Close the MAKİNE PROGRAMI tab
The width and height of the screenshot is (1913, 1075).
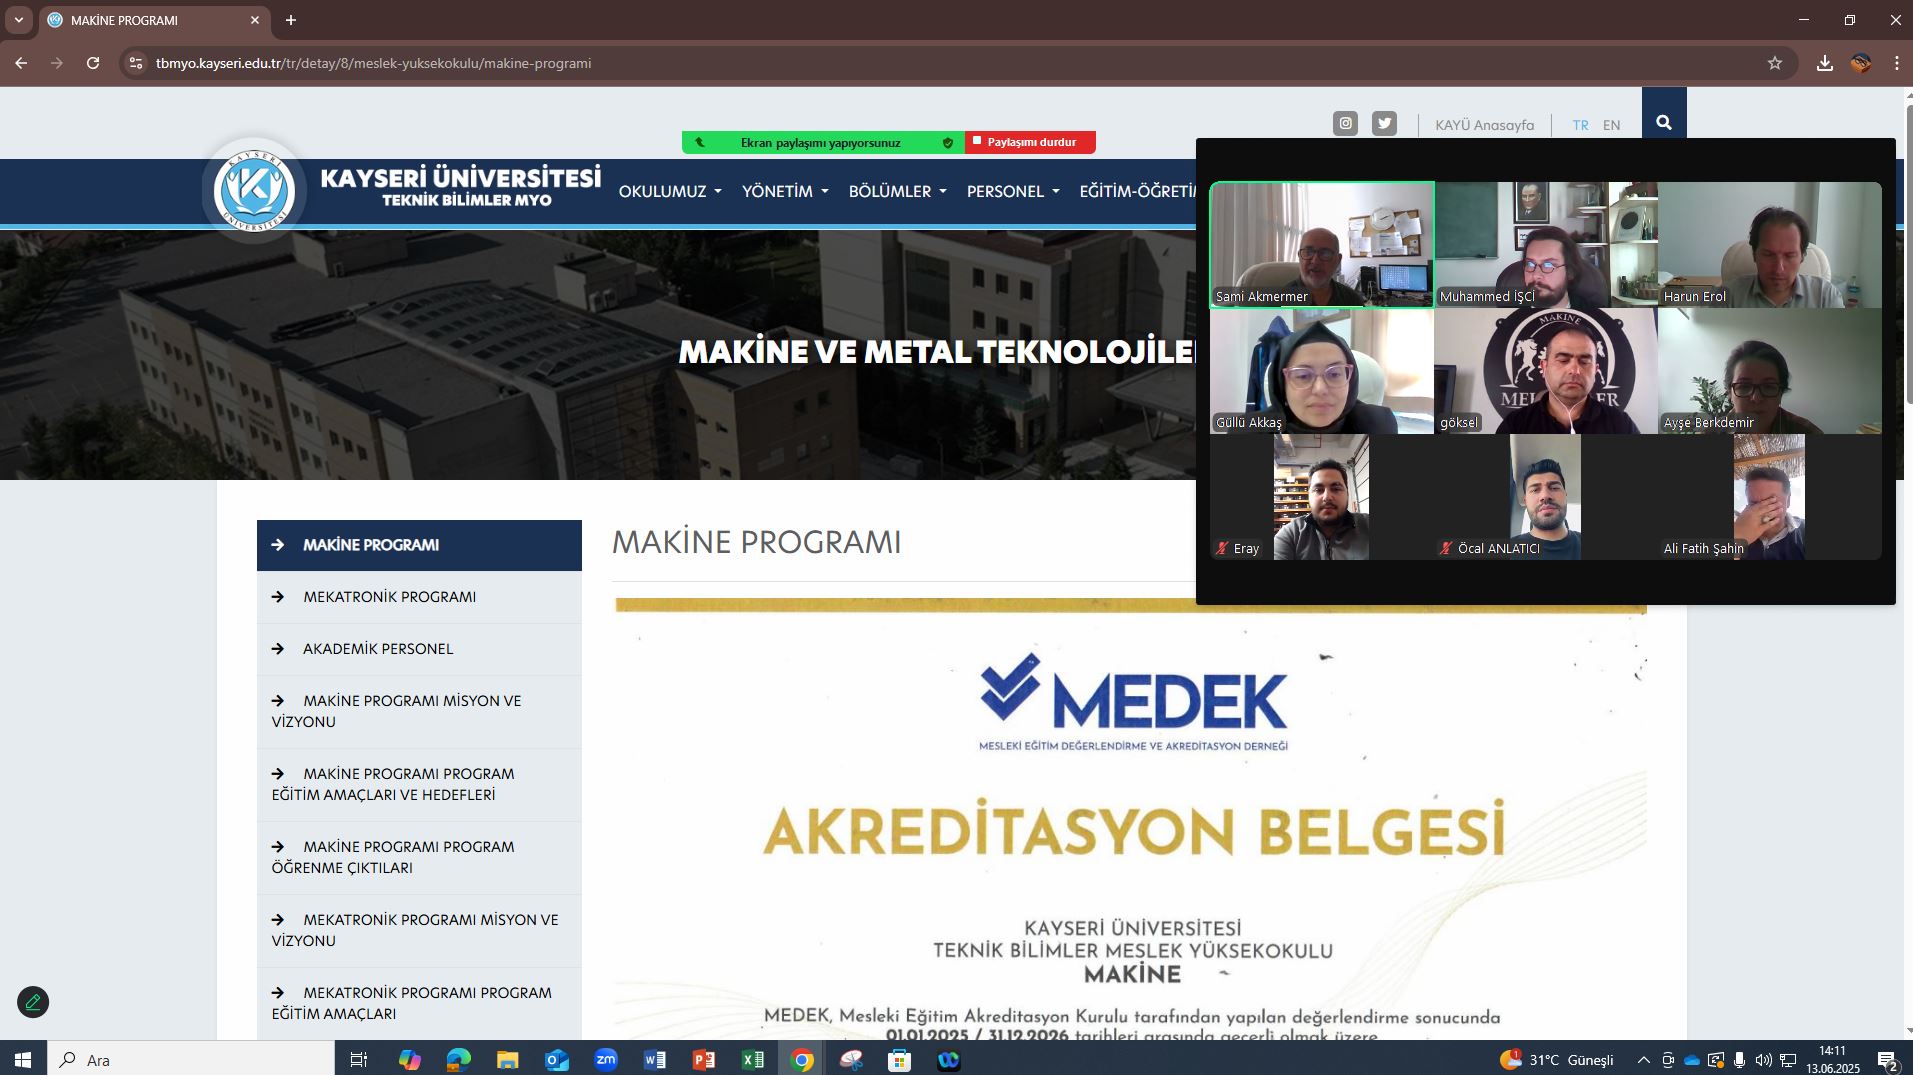pos(255,20)
